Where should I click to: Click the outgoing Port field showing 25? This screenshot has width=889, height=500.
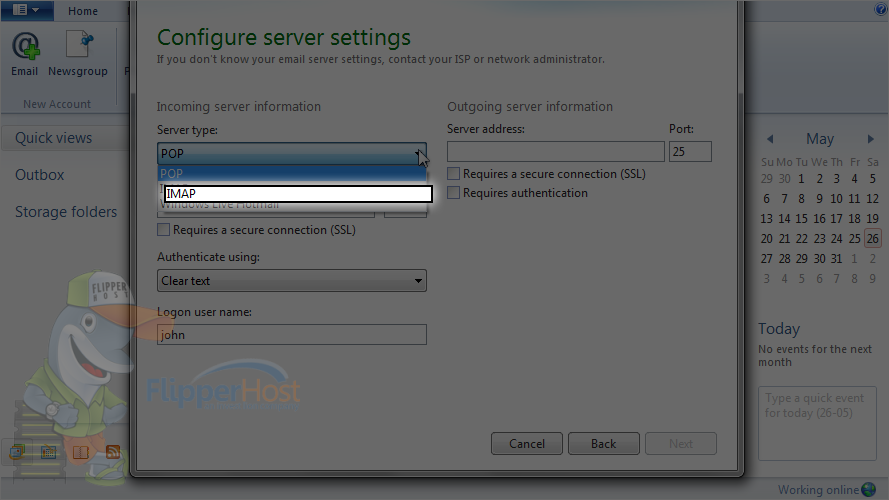pyautogui.click(x=690, y=151)
